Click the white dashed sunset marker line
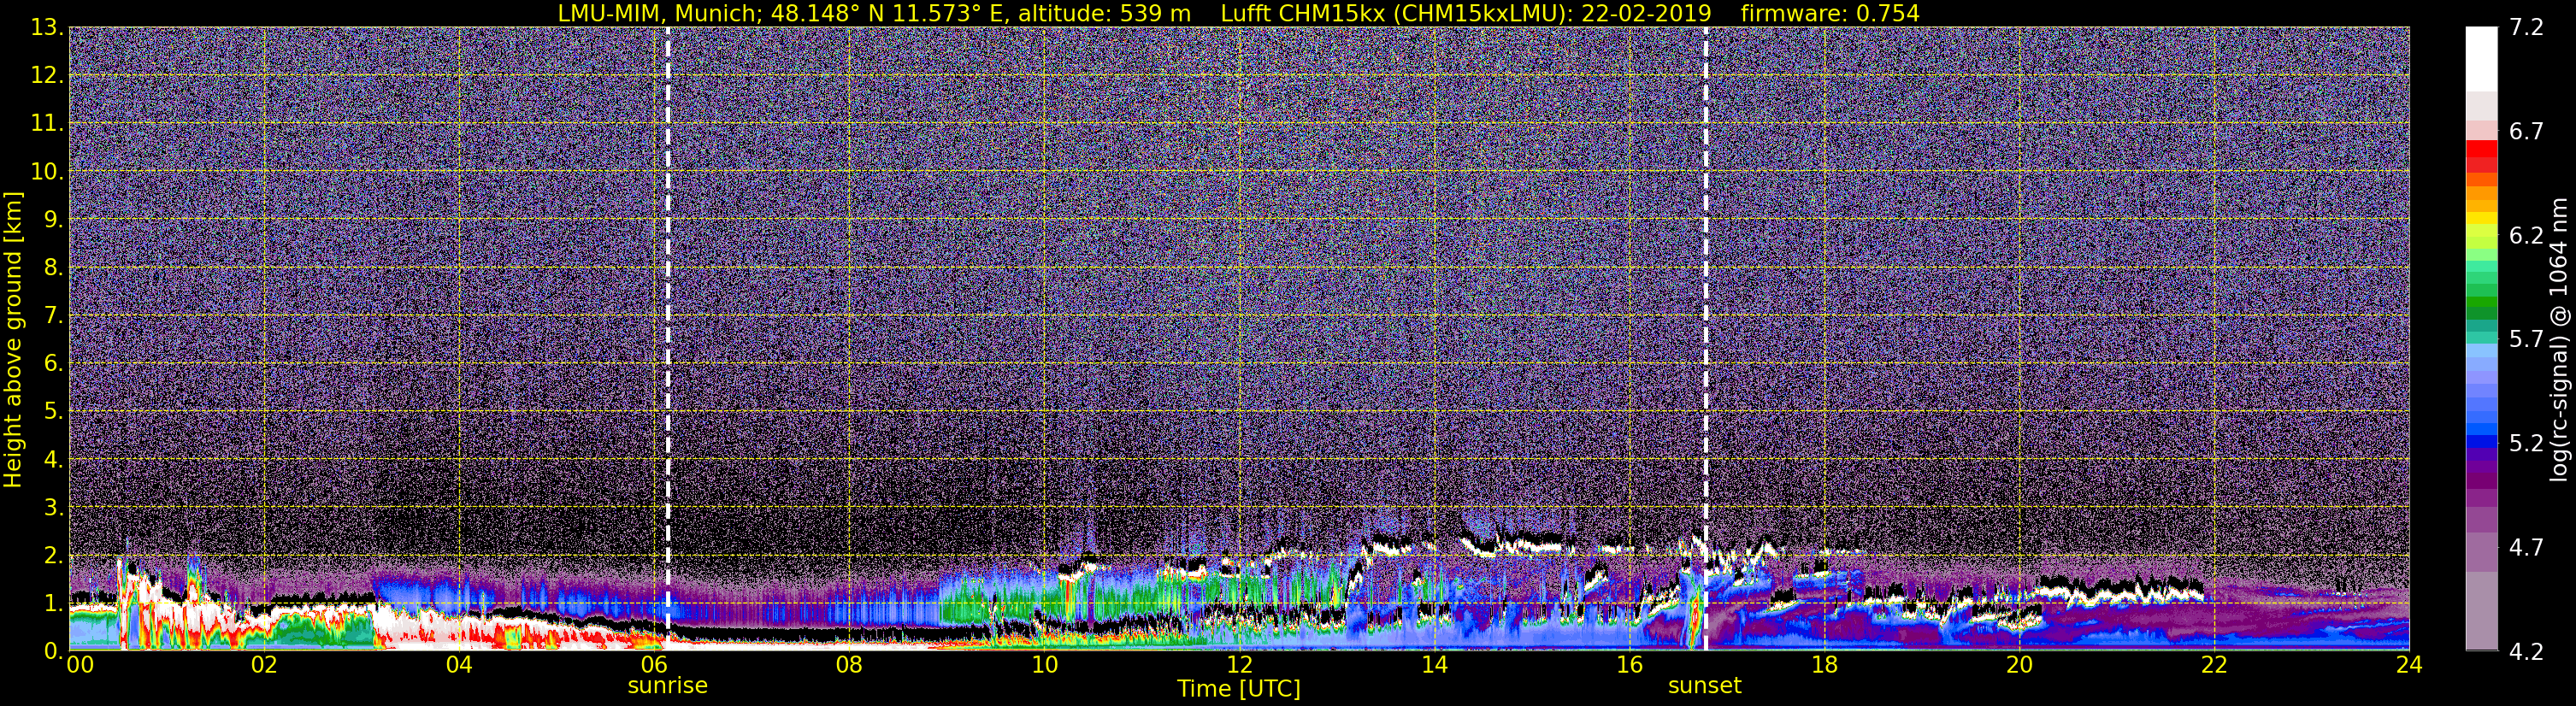Image resolution: width=2576 pixels, height=706 pixels. 1705,338
